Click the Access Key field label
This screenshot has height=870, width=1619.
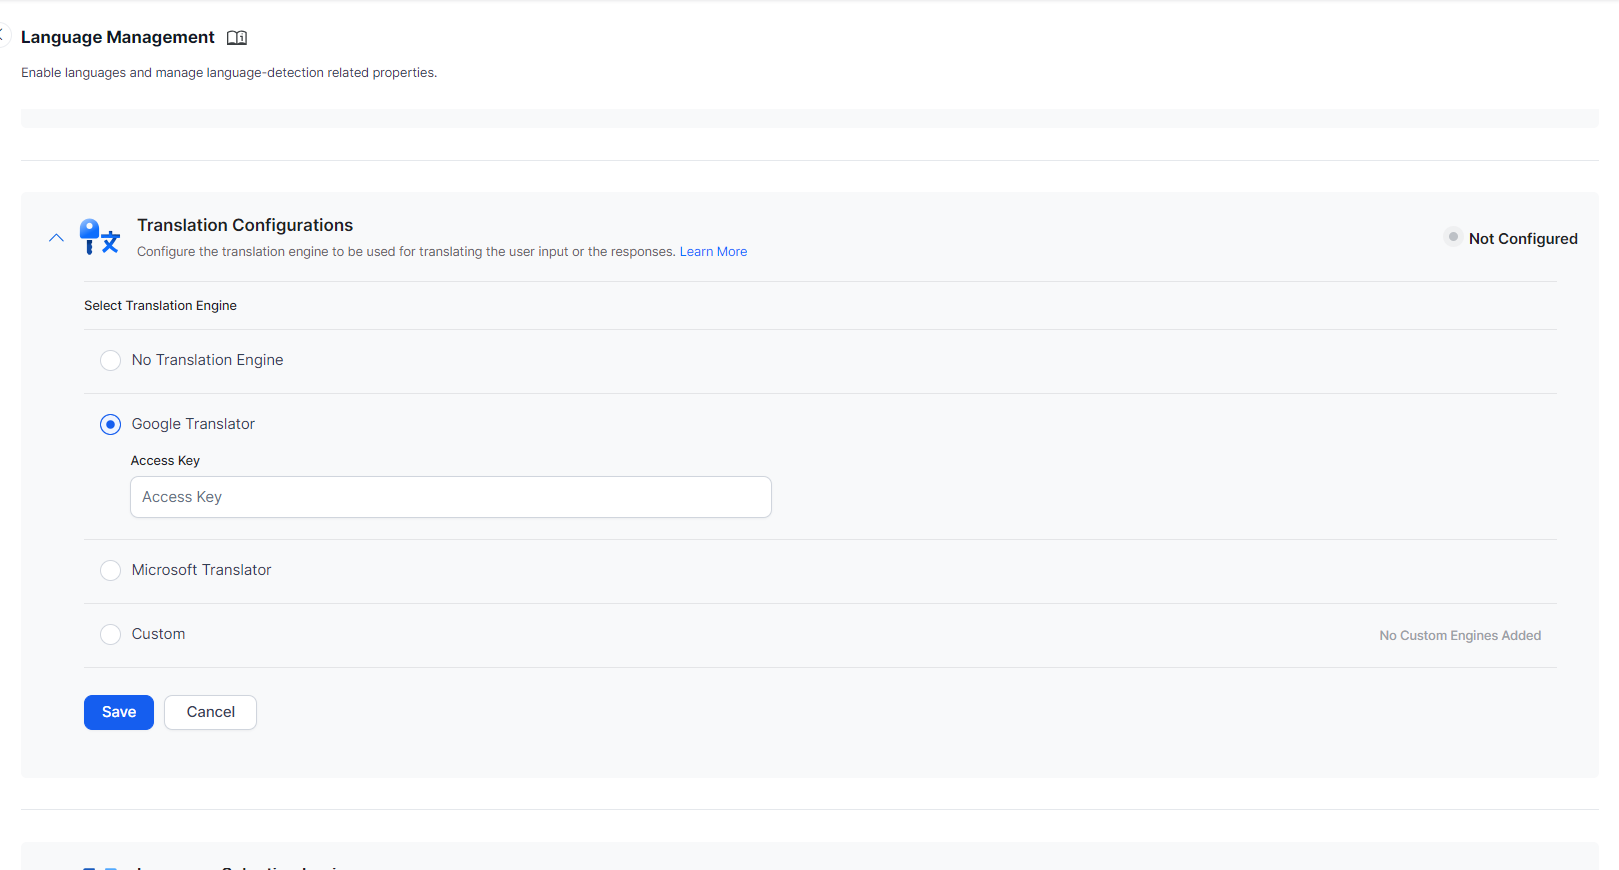165,461
